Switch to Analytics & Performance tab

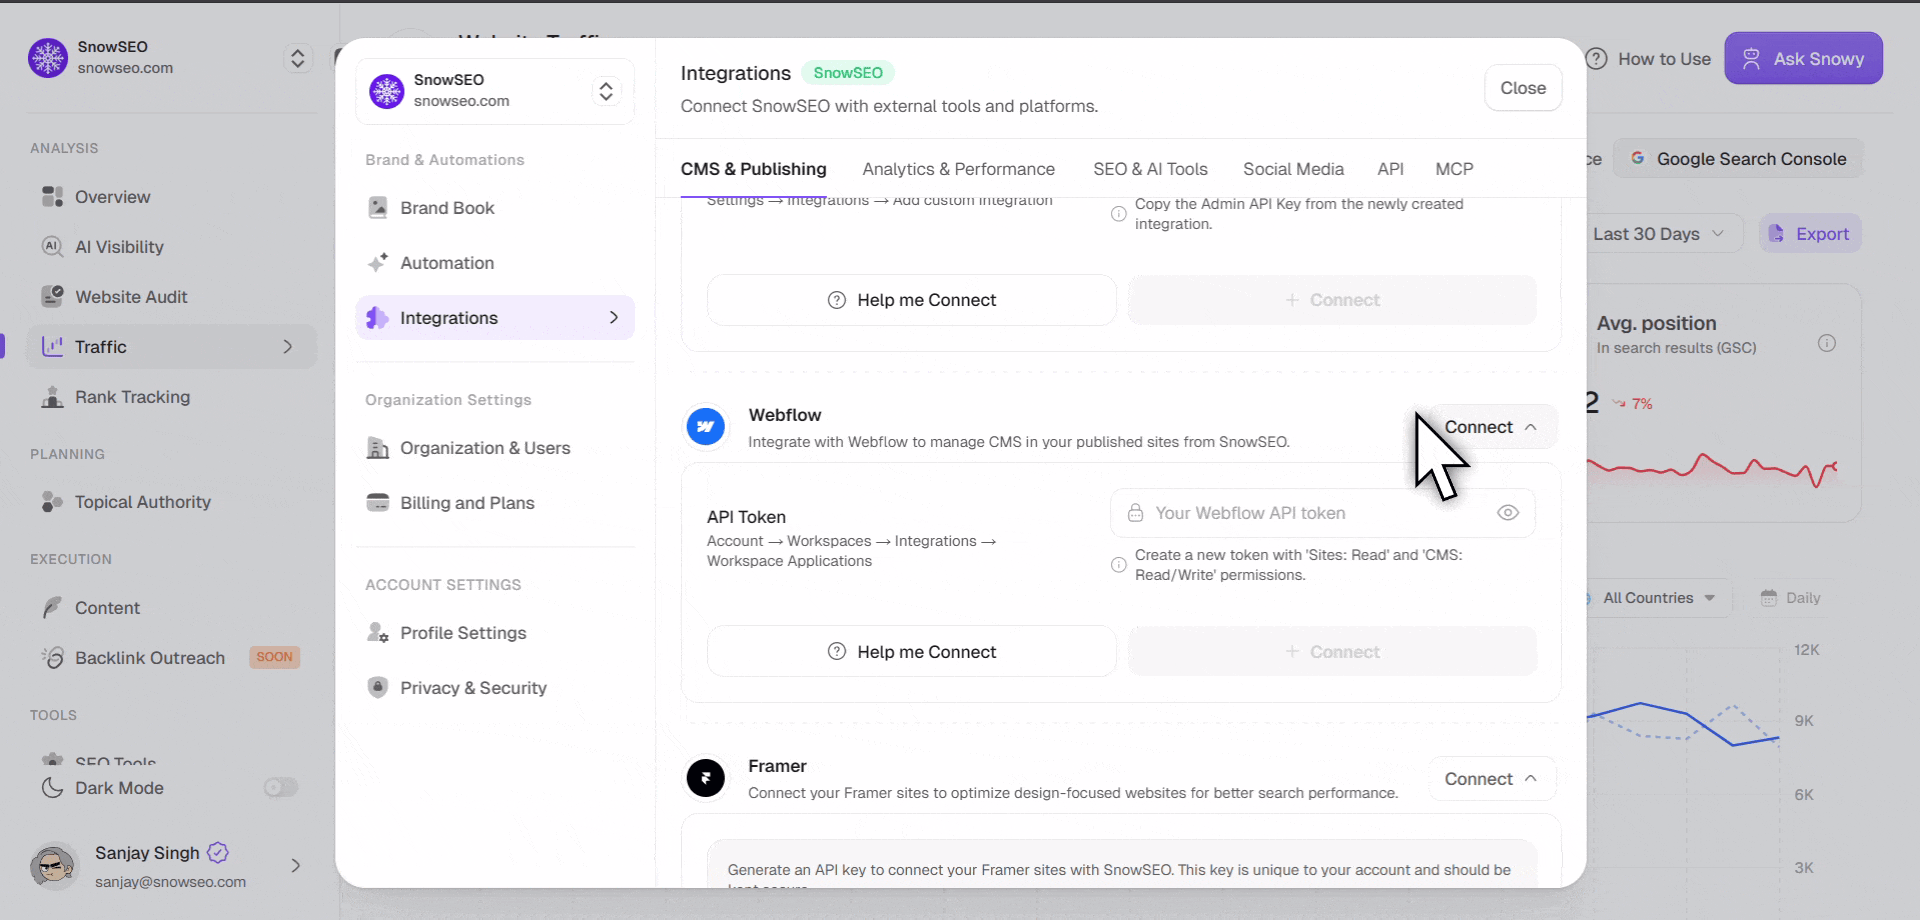(959, 169)
